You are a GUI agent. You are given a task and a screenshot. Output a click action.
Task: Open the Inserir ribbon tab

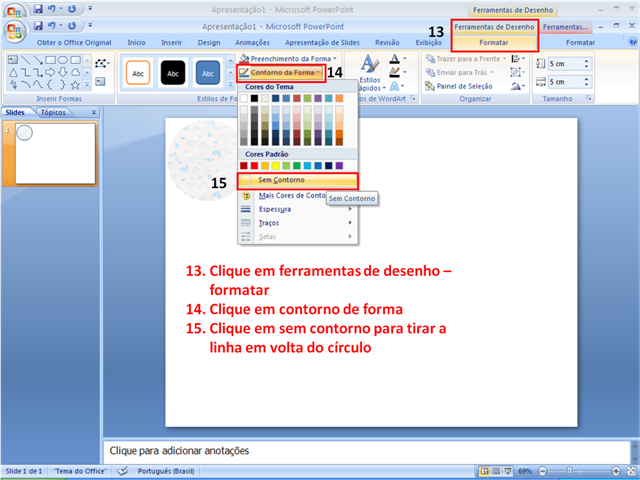171,42
